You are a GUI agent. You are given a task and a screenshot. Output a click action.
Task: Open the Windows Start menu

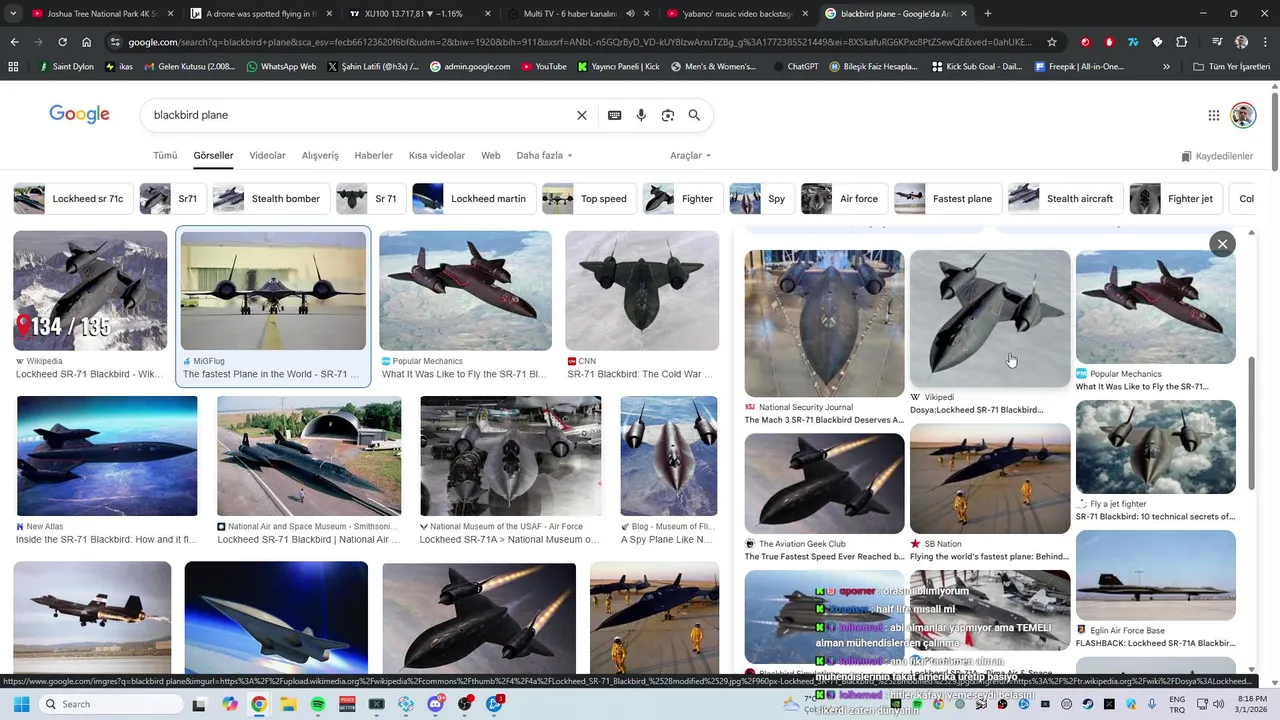coord(21,704)
